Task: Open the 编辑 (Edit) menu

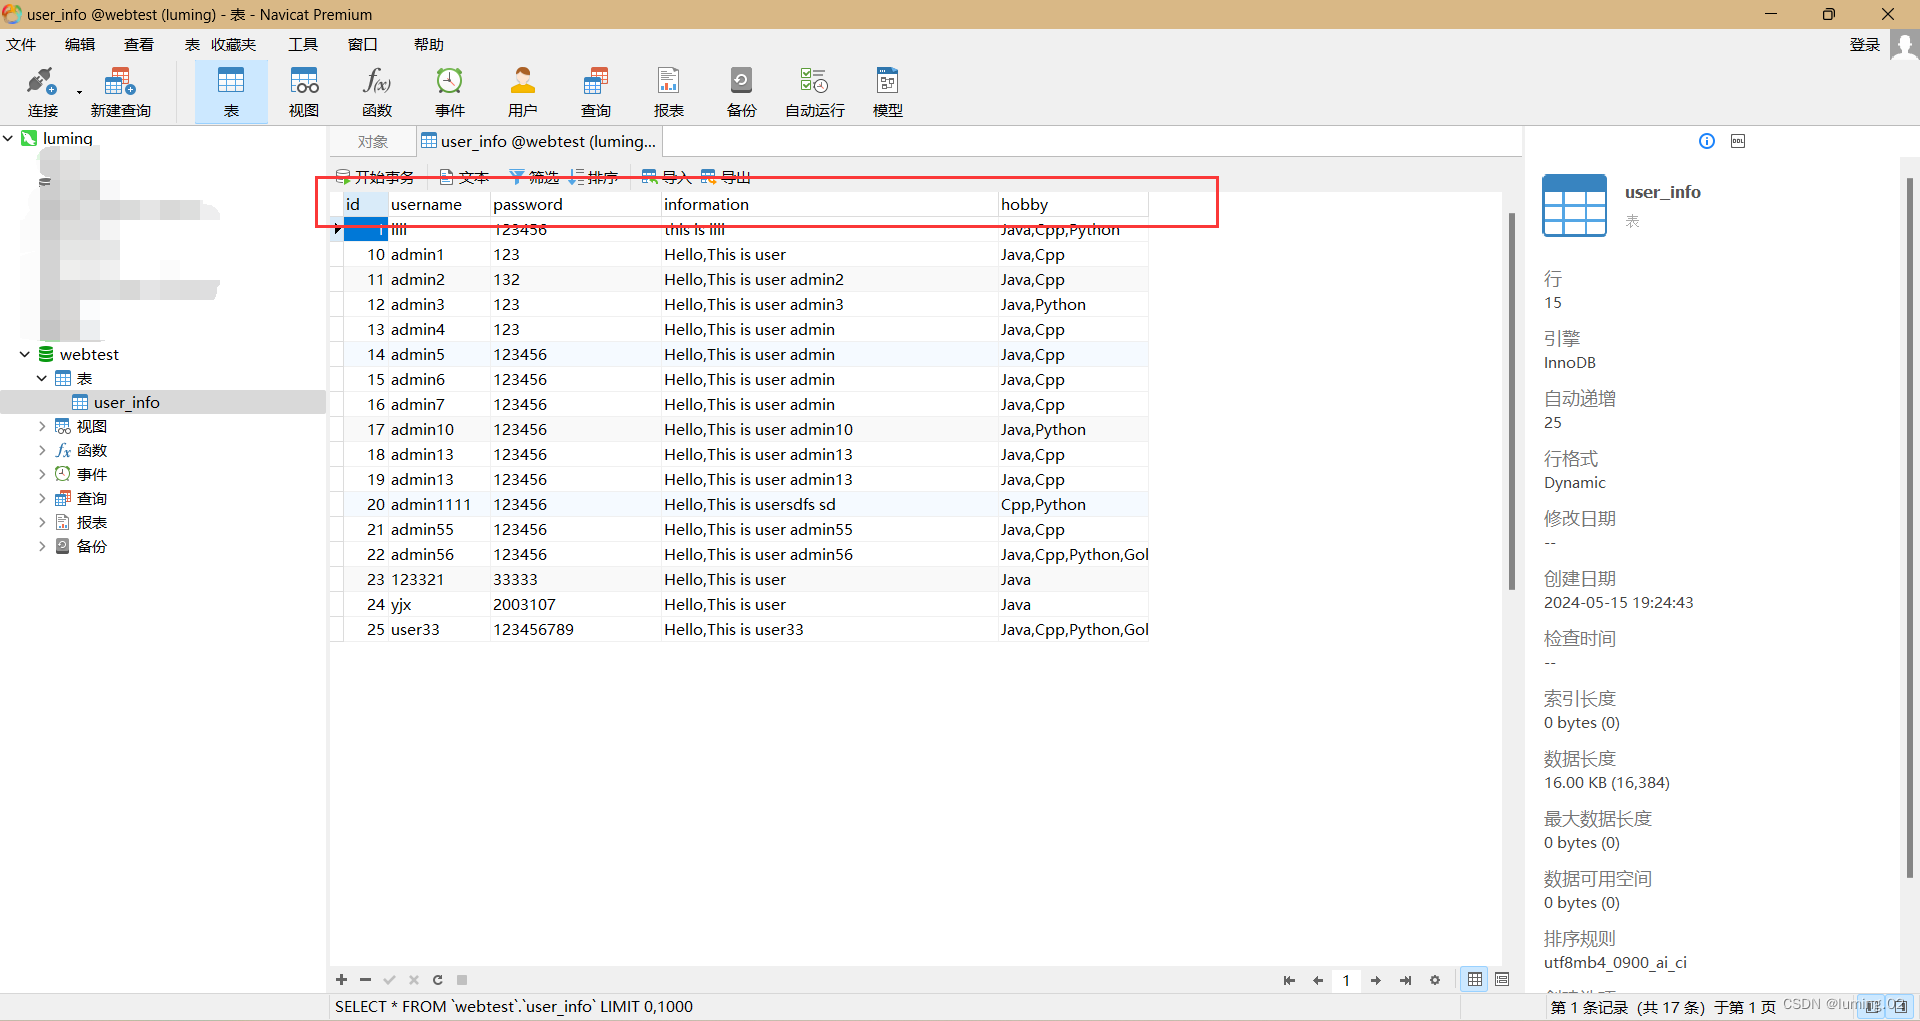Action: (80, 44)
